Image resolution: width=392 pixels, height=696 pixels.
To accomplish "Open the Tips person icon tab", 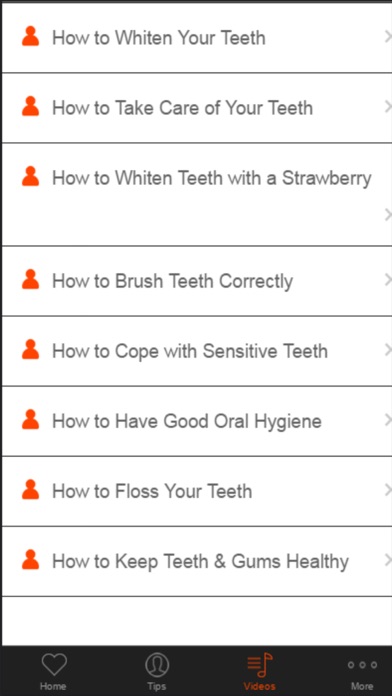I will (x=157, y=665).
